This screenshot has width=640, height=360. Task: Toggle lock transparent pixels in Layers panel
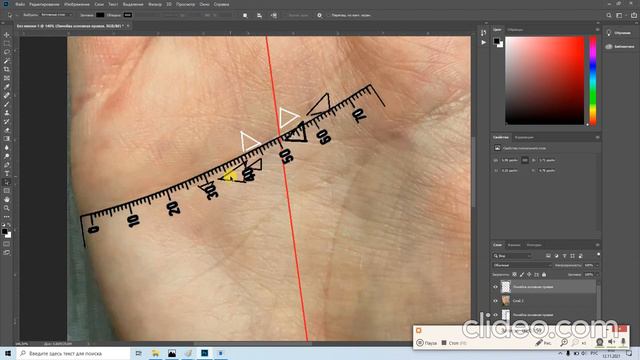pyautogui.click(x=514, y=275)
